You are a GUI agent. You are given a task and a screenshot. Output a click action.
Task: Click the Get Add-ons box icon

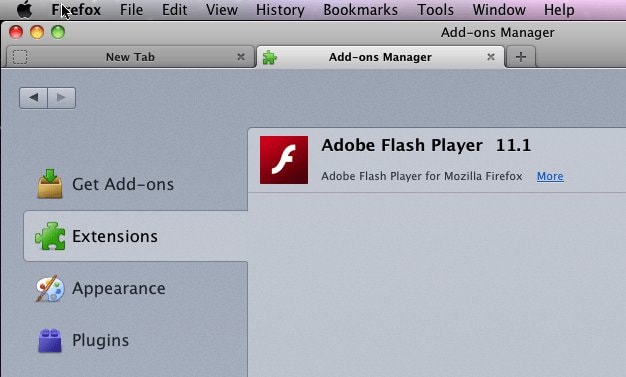[50, 183]
